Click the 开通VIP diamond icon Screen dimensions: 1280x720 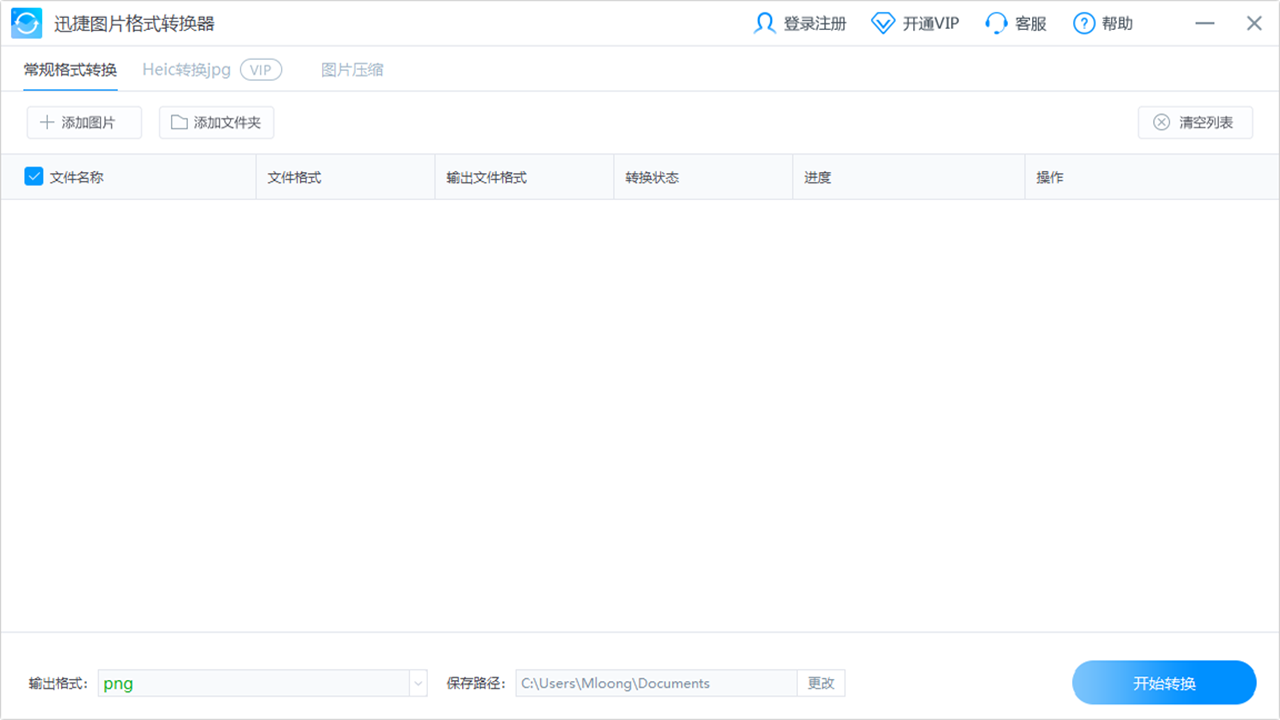click(x=881, y=22)
